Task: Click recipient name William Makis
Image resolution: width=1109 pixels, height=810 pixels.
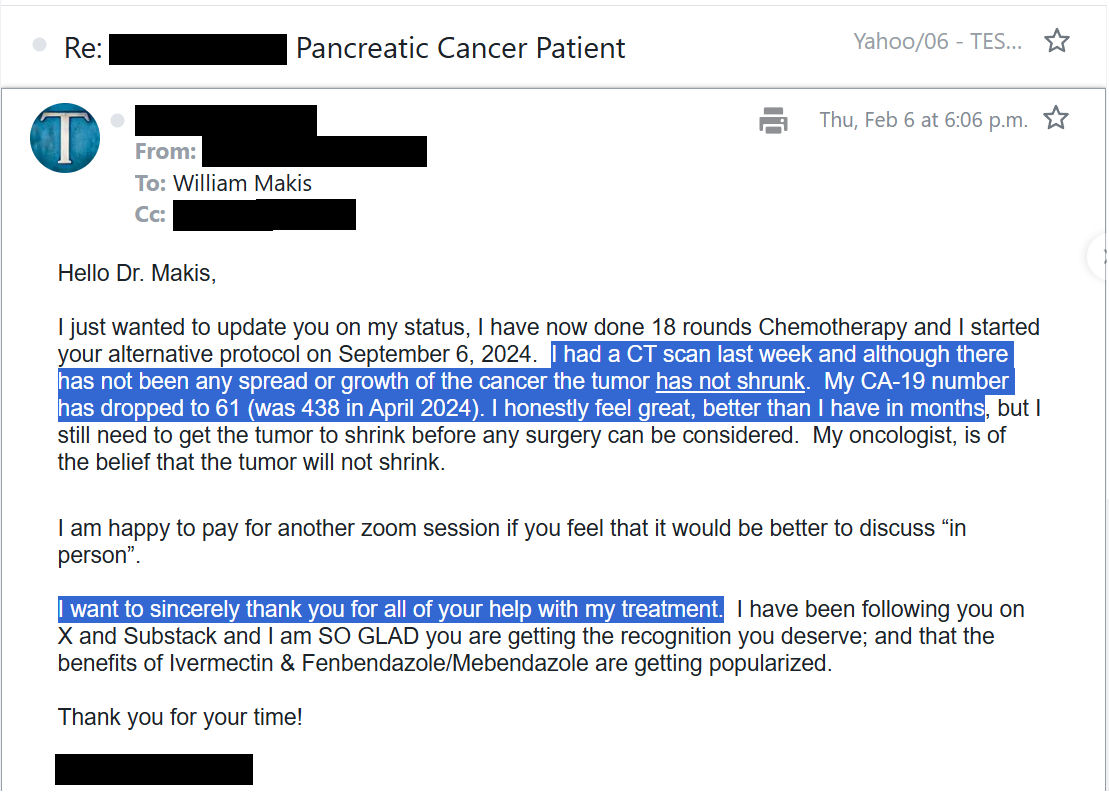Action: tap(243, 183)
